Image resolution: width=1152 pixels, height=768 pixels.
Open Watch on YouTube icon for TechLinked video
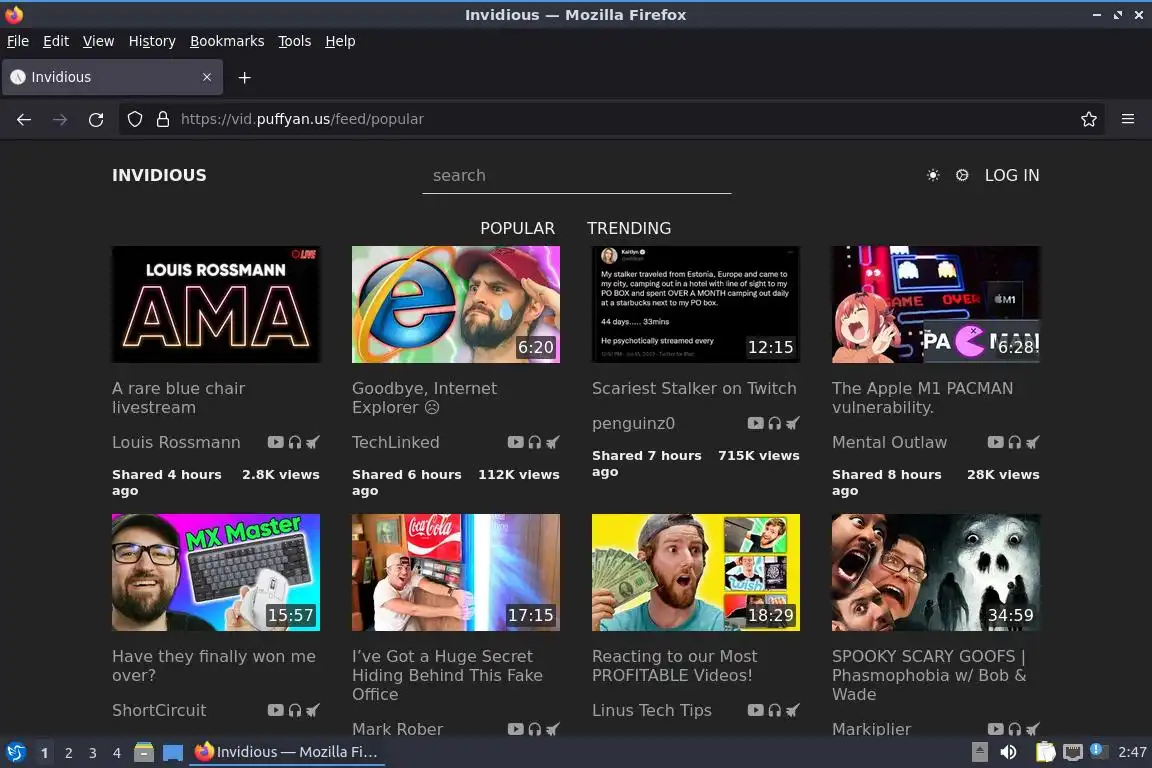[x=516, y=442]
